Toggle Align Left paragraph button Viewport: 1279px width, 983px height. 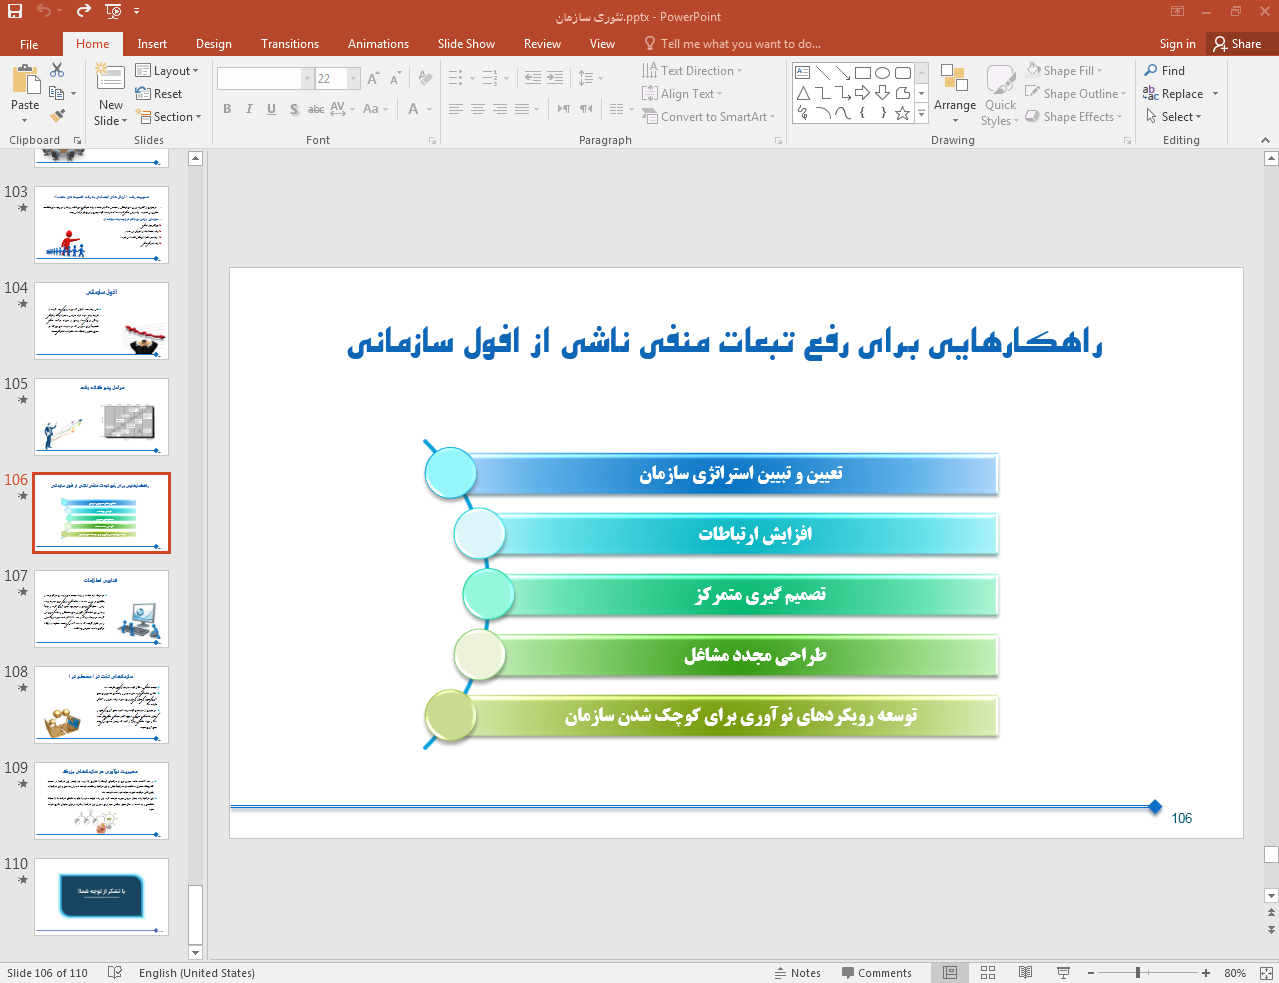455,109
